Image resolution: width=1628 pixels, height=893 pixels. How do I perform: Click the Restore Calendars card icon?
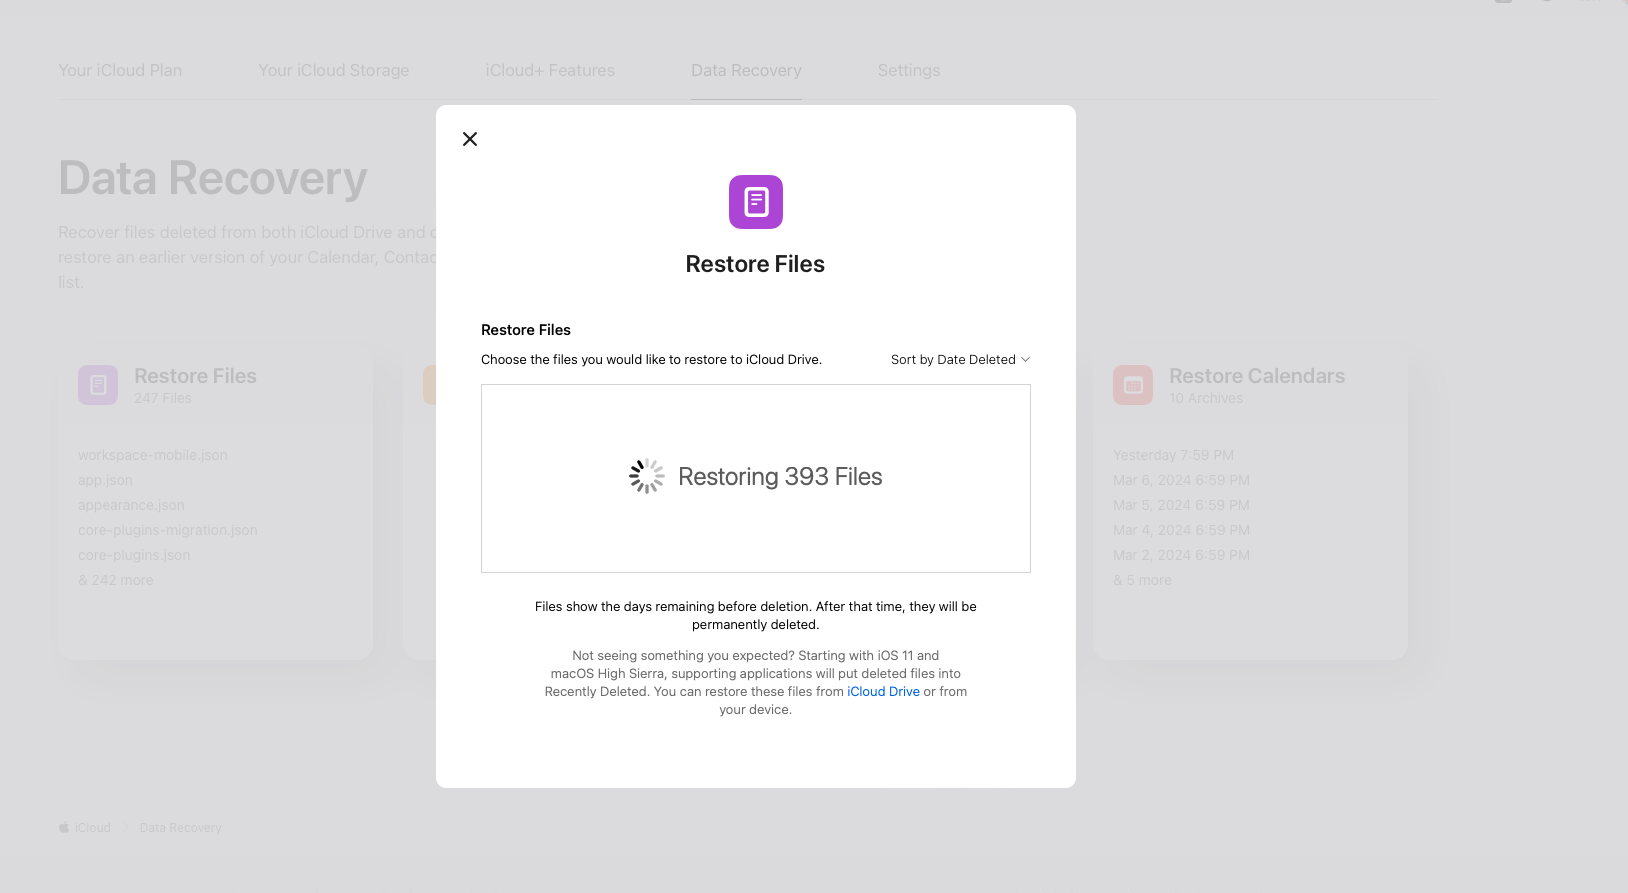pyautogui.click(x=1133, y=385)
